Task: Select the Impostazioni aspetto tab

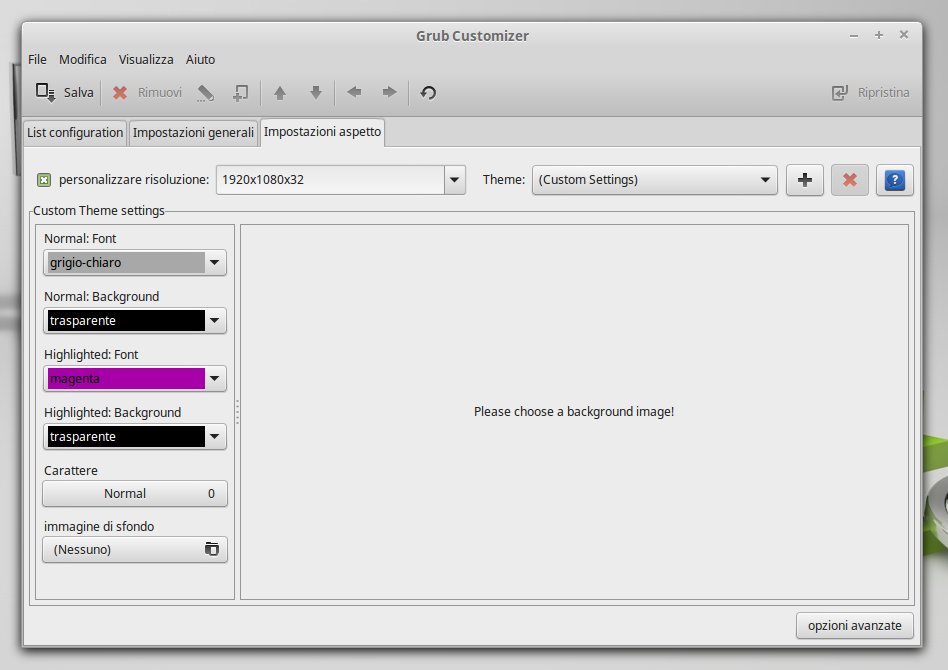Action: point(322,132)
